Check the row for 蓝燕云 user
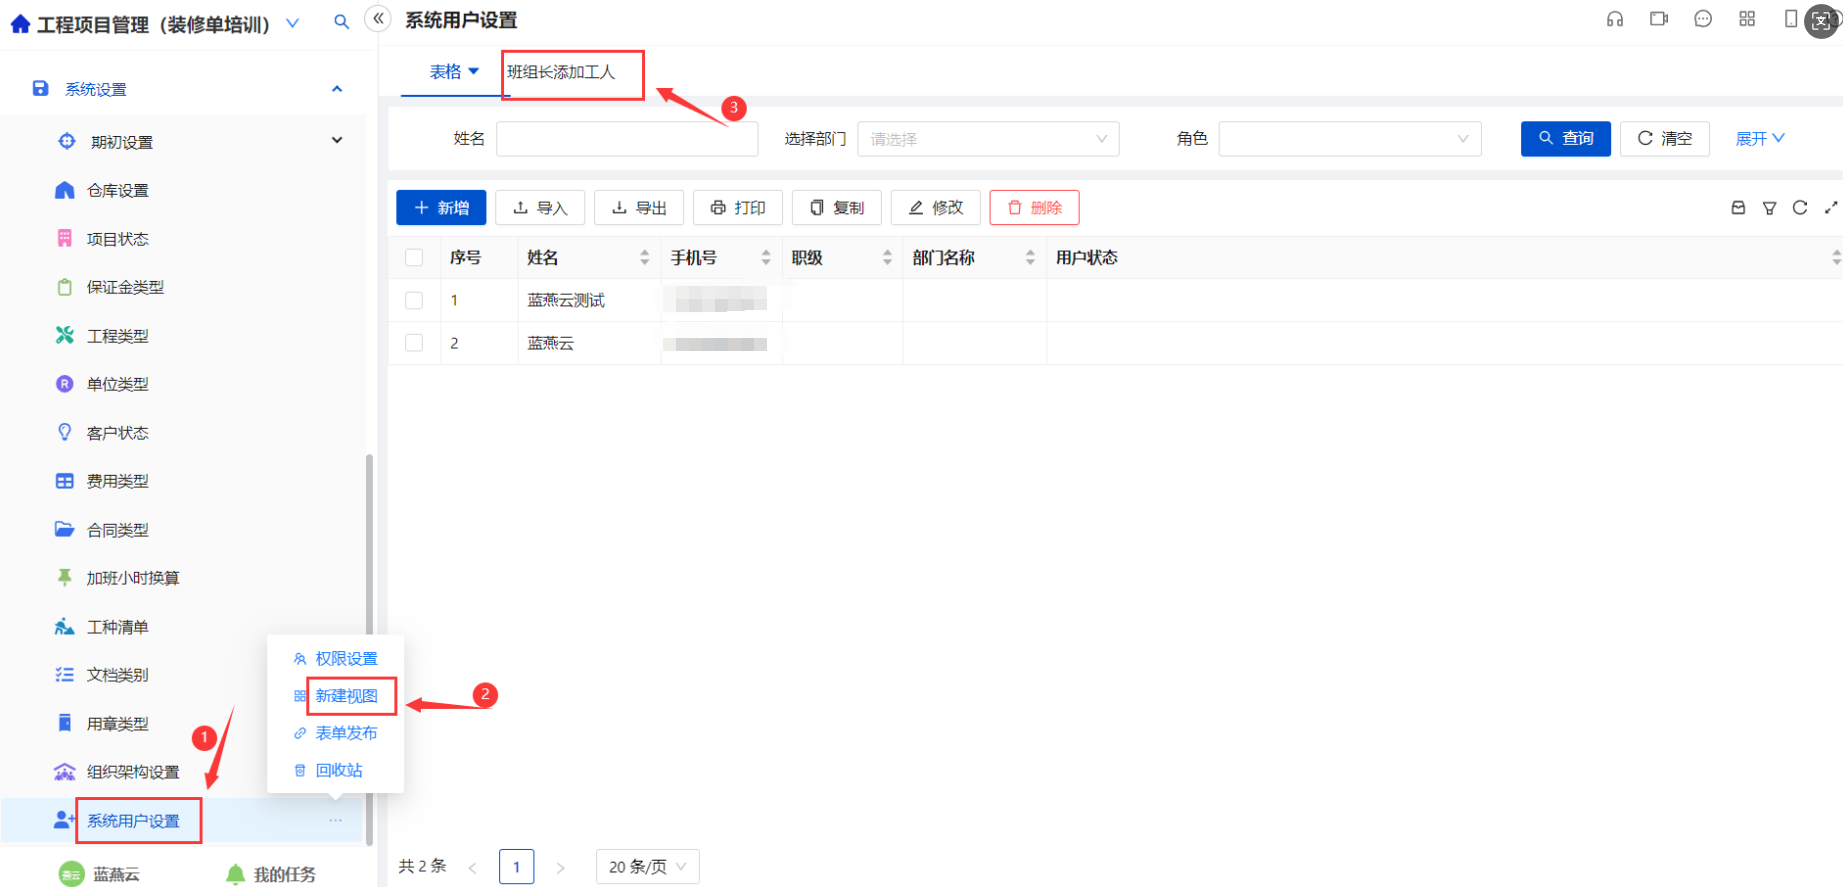Image resolution: width=1843 pixels, height=887 pixels. (x=414, y=343)
